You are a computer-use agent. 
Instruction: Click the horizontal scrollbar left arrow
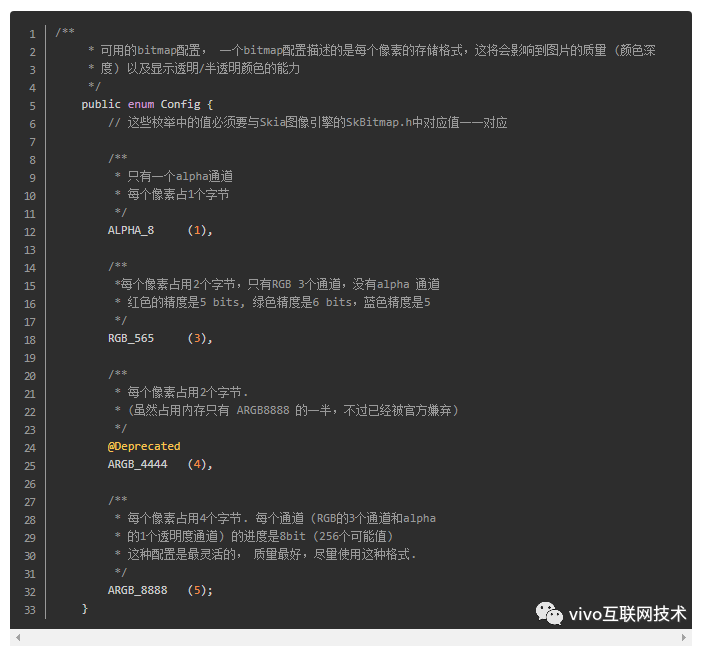(18, 637)
